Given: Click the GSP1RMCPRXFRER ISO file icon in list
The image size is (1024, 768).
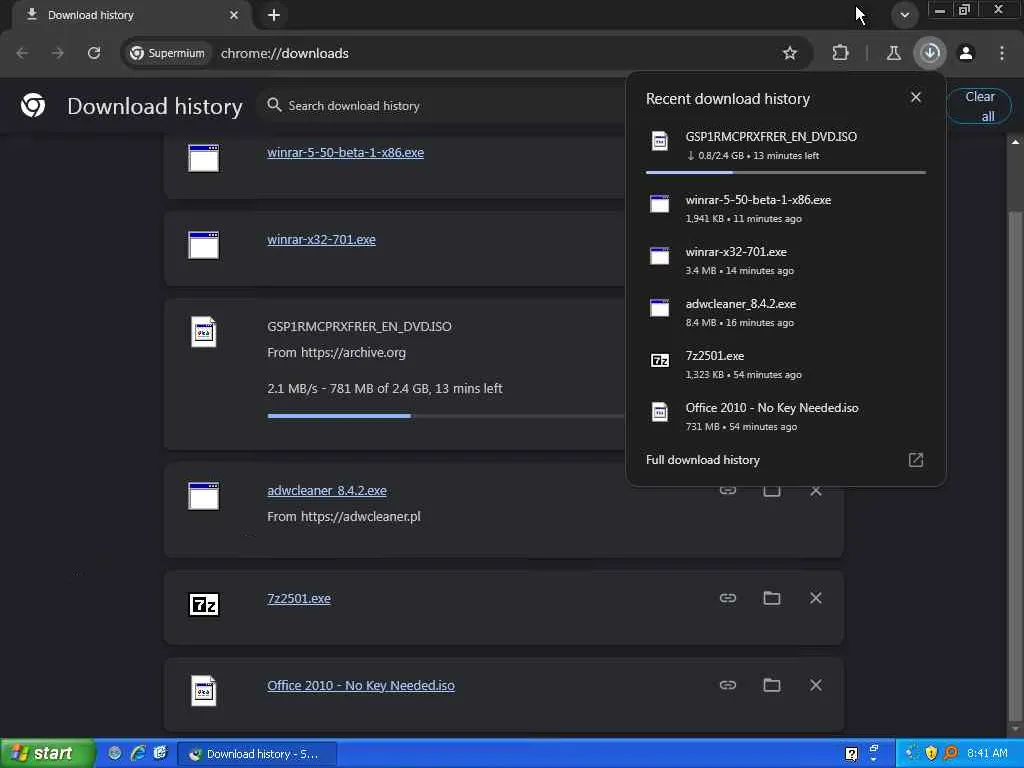Looking at the screenshot, I should click(204, 332).
